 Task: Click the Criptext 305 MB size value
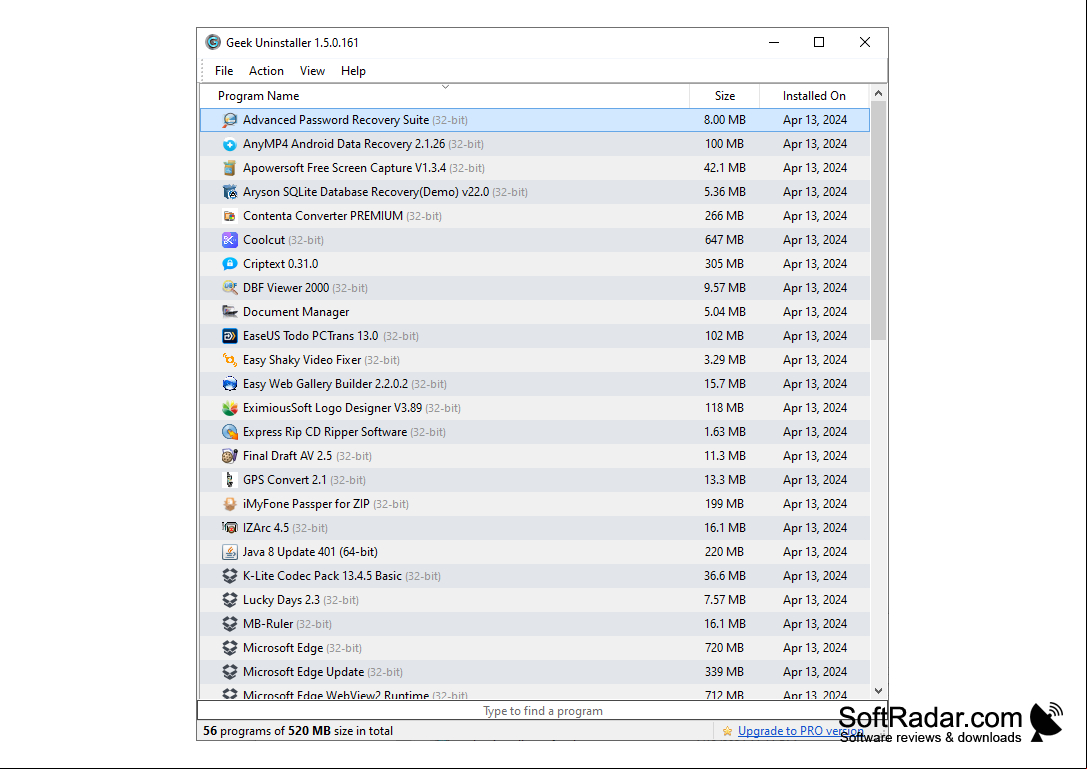tap(724, 264)
